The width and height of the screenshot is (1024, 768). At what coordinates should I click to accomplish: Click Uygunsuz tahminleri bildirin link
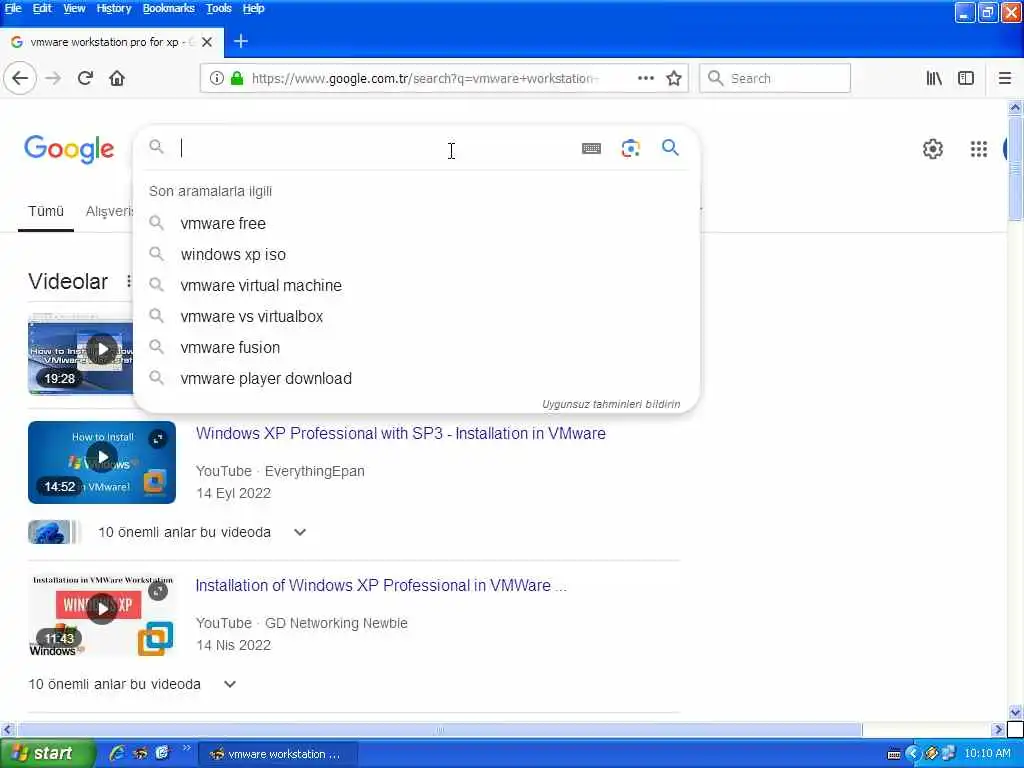pyautogui.click(x=611, y=404)
